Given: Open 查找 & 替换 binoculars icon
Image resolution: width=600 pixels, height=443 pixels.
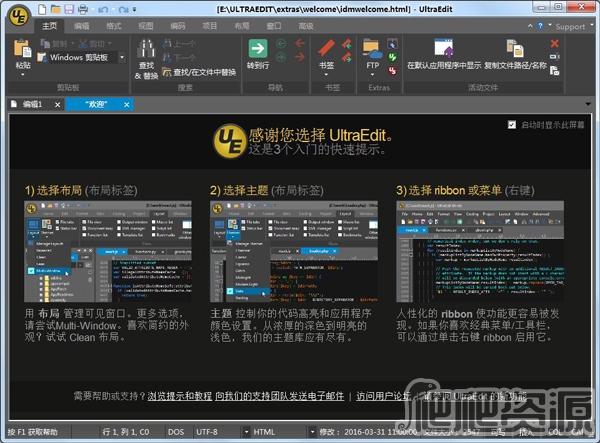Looking at the screenshot, I should click(146, 49).
